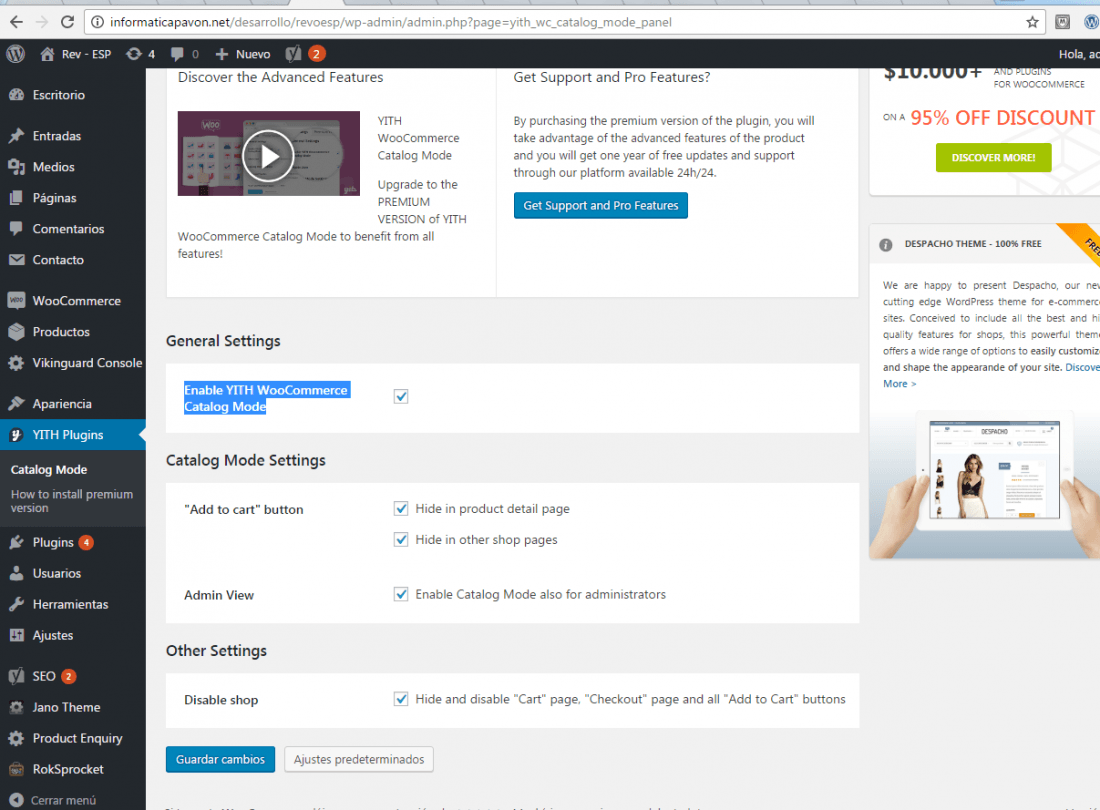Uncheck Hide in other shop pages
Image resolution: width=1100 pixels, height=810 pixels.
point(401,539)
